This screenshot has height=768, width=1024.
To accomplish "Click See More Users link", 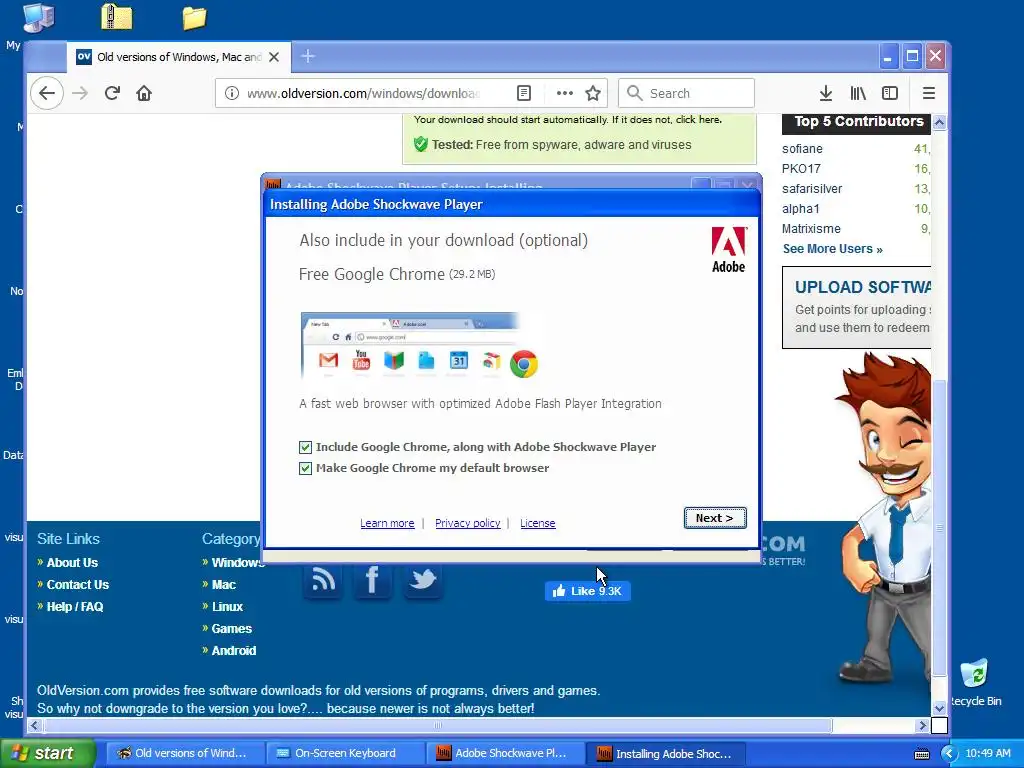I will tap(833, 249).
